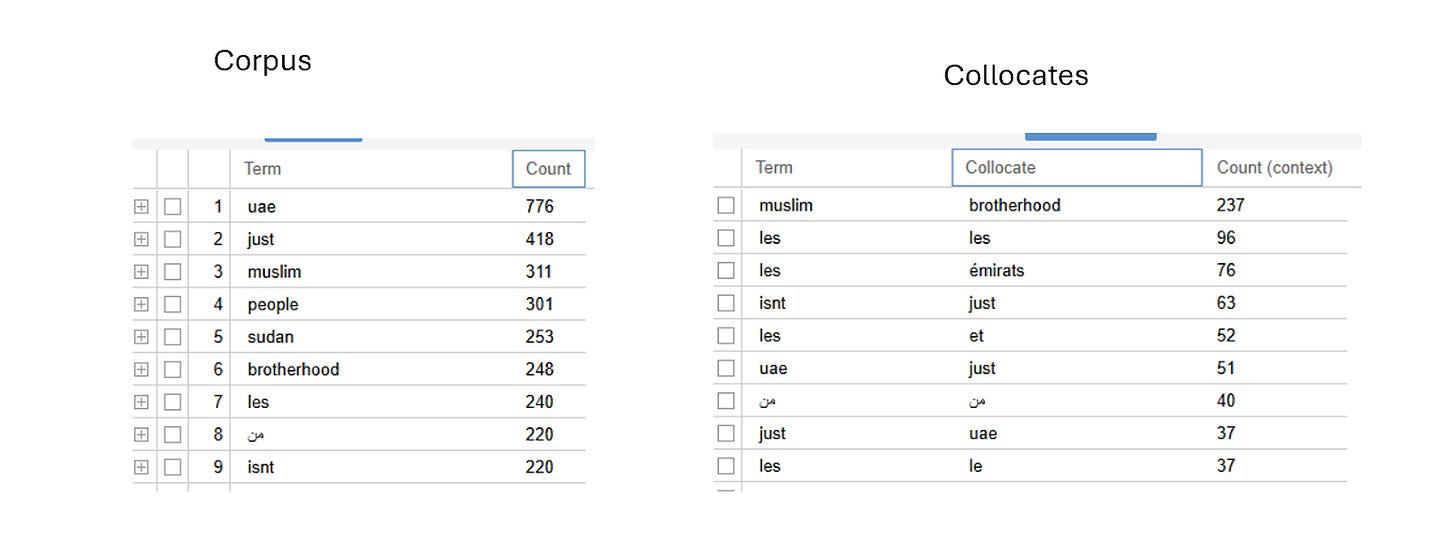Tick the muslim brotherhood collocate checkbox
1456x541 pixels.
pyautogui.click(x=726, y=205)
